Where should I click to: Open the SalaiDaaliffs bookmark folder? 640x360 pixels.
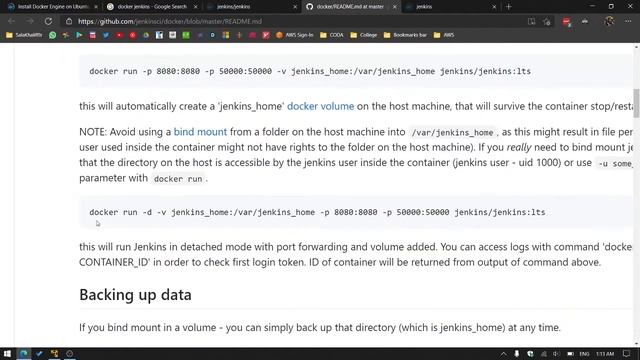point(24,35)
